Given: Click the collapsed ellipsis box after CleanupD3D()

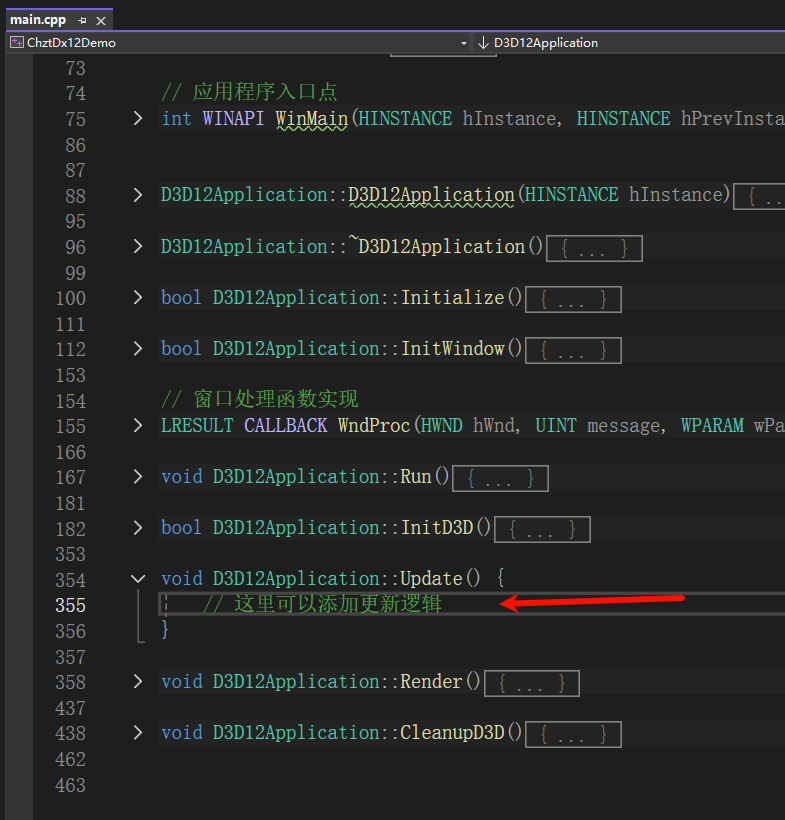Looking at the screenshot, I should pyautogui.click(x=572, y=734).
